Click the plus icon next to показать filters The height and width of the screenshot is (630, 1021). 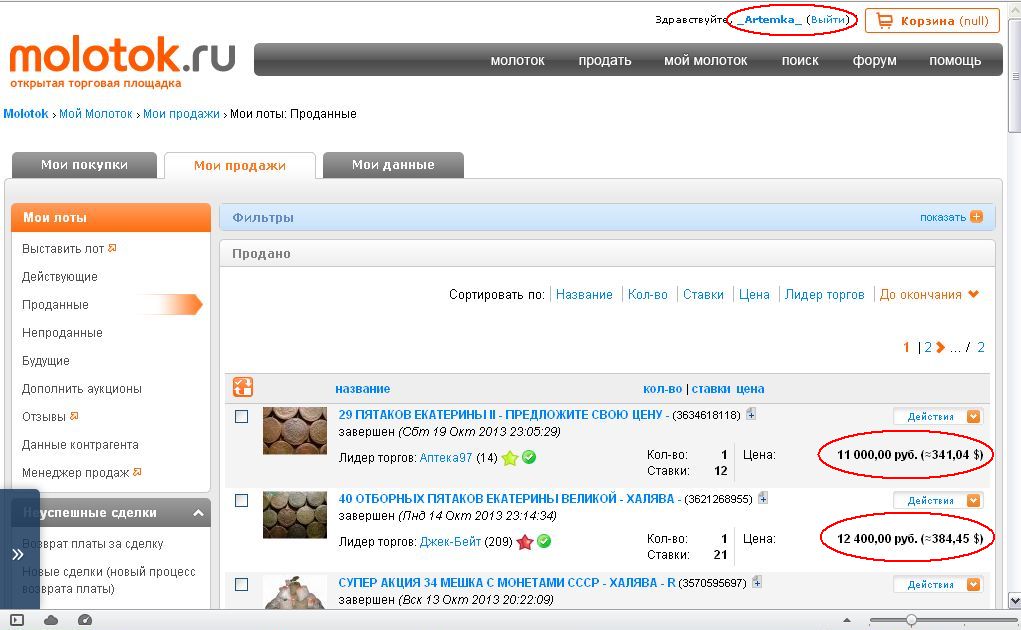[976, 217]
